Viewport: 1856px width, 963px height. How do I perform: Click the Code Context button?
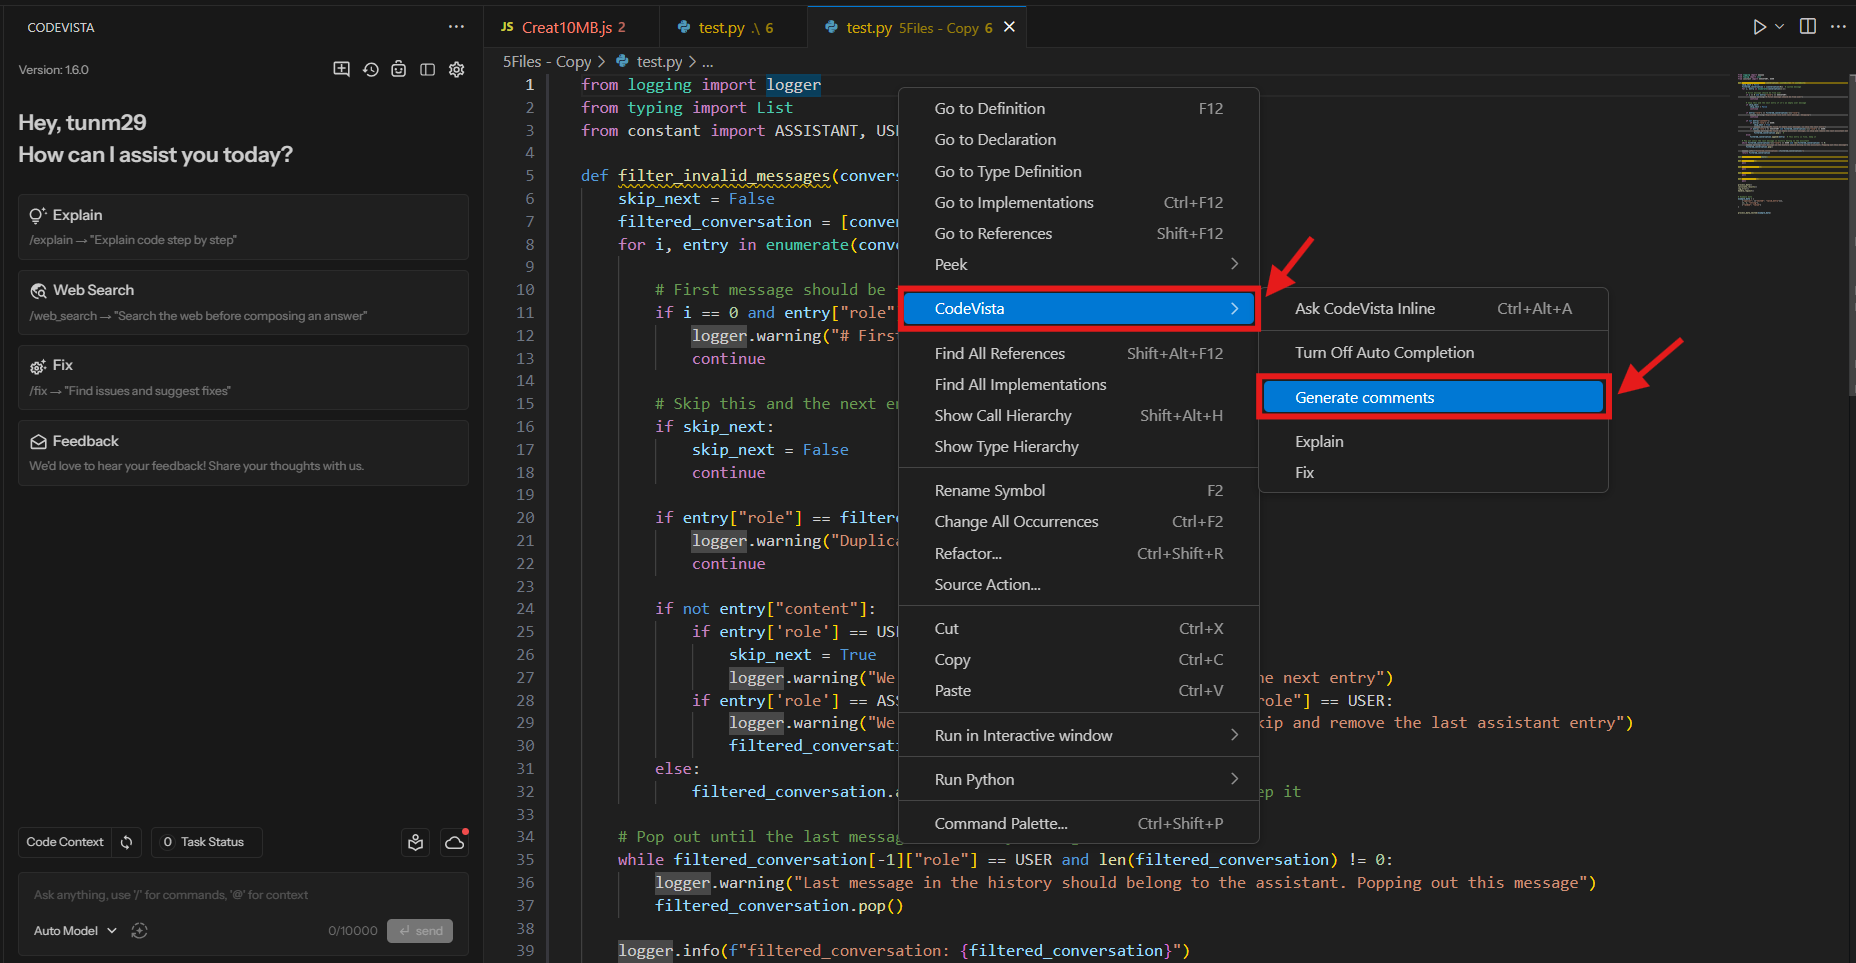65,842
